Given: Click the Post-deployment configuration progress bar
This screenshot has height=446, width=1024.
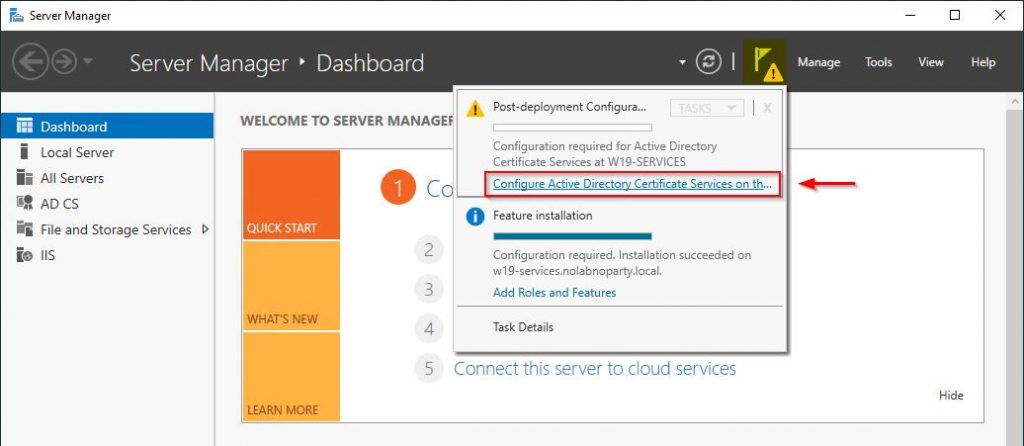Looking at the screenshot, I should click(572, 127).
